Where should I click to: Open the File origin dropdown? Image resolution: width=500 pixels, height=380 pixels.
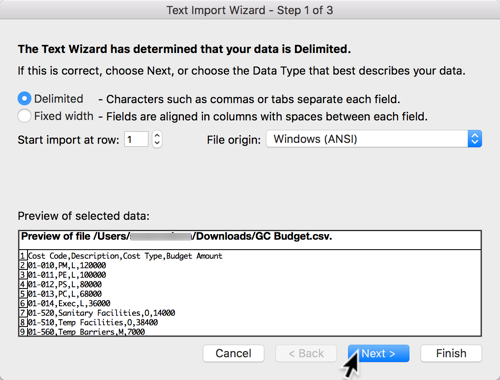tap(374, 139)
